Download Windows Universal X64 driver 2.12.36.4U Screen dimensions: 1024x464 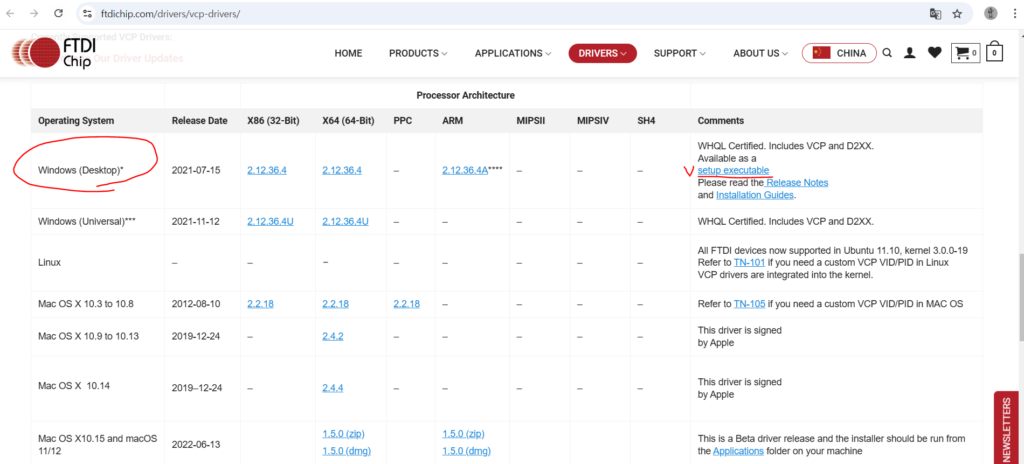coord(345,222)
